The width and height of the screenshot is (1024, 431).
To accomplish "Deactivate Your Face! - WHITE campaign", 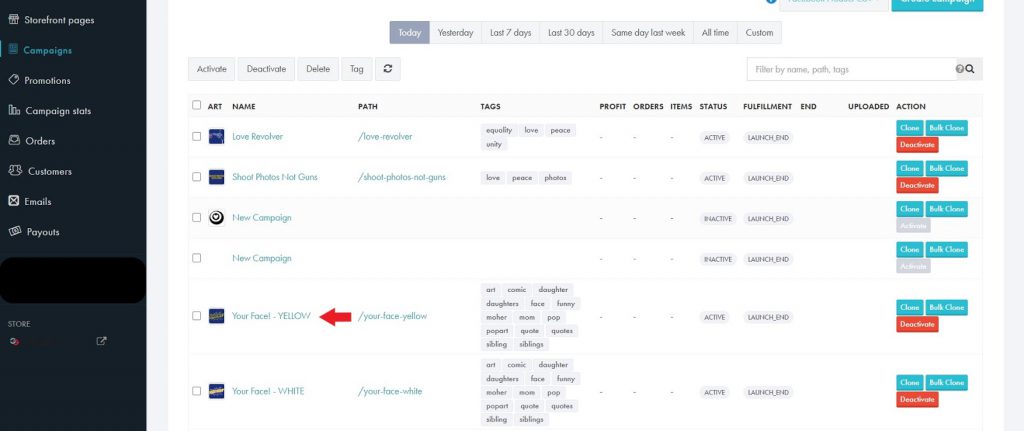I will click(917, 400).
